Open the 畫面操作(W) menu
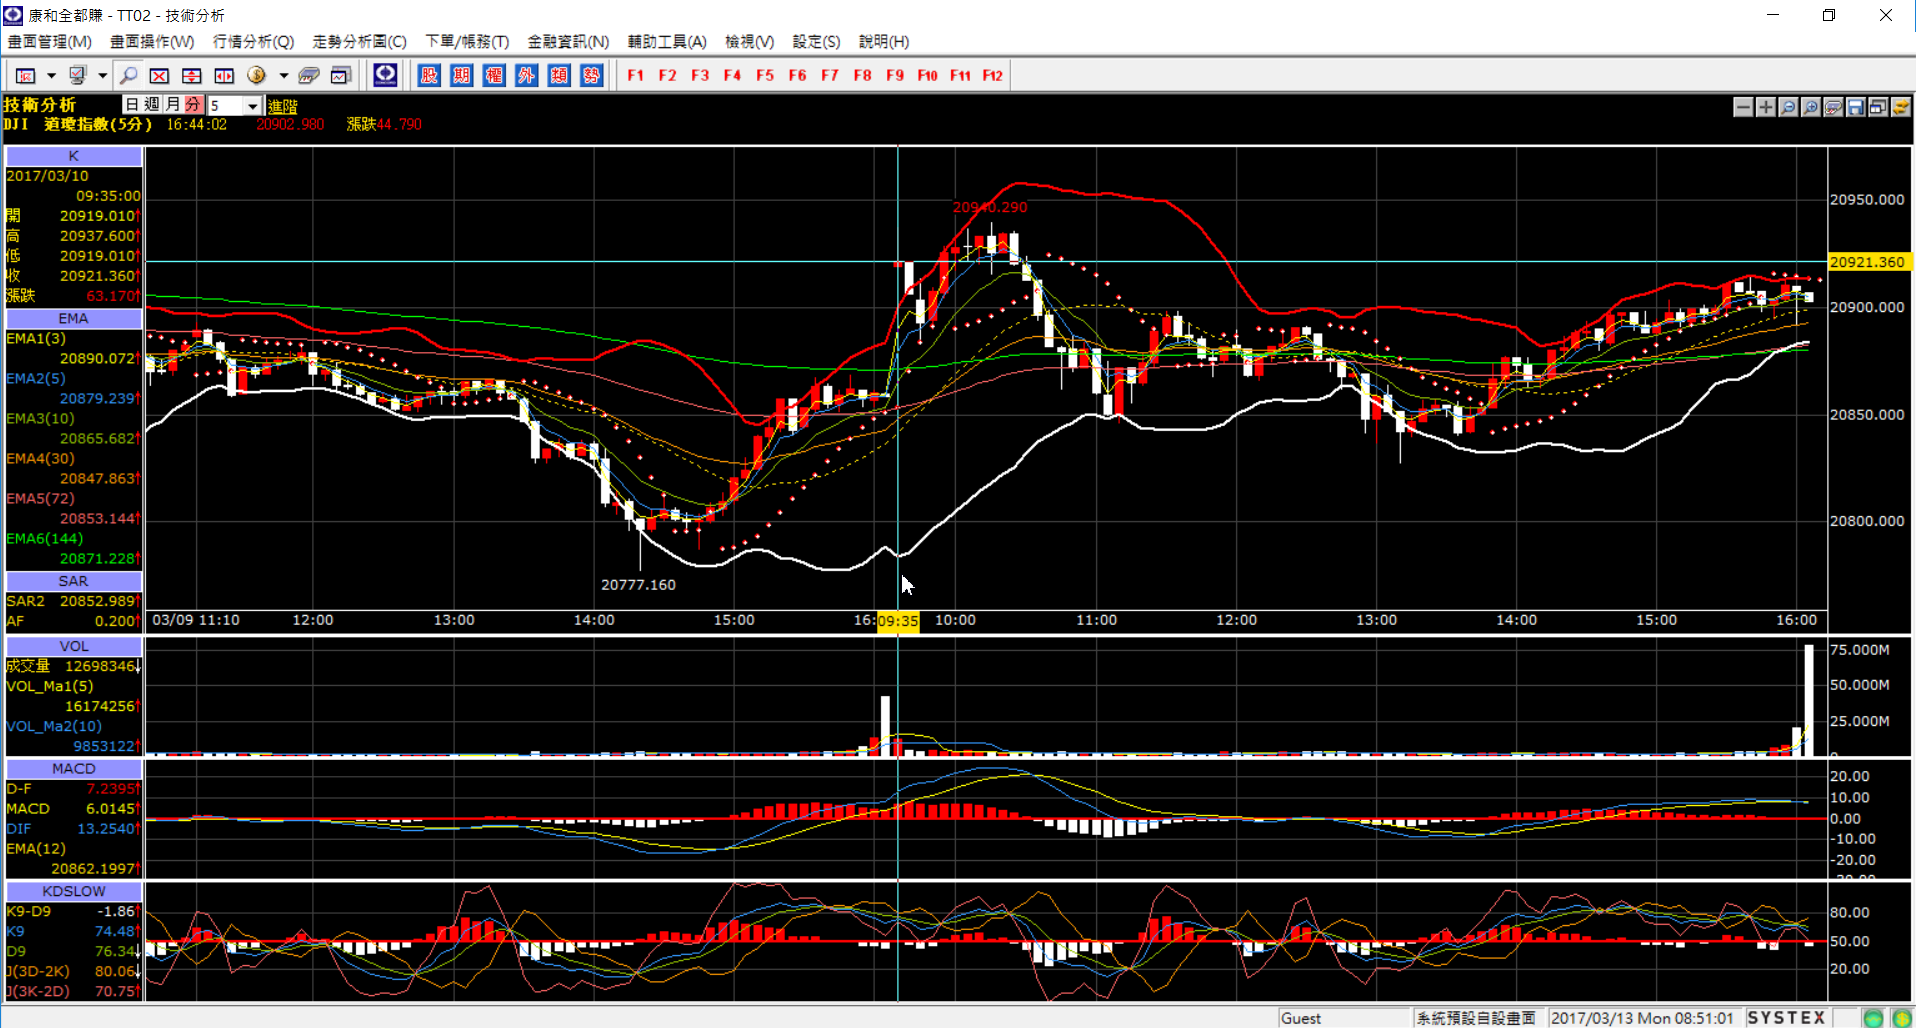The height and width of the screenshot is (1028, 1916). pyautogui.click(x=152, y=41)
